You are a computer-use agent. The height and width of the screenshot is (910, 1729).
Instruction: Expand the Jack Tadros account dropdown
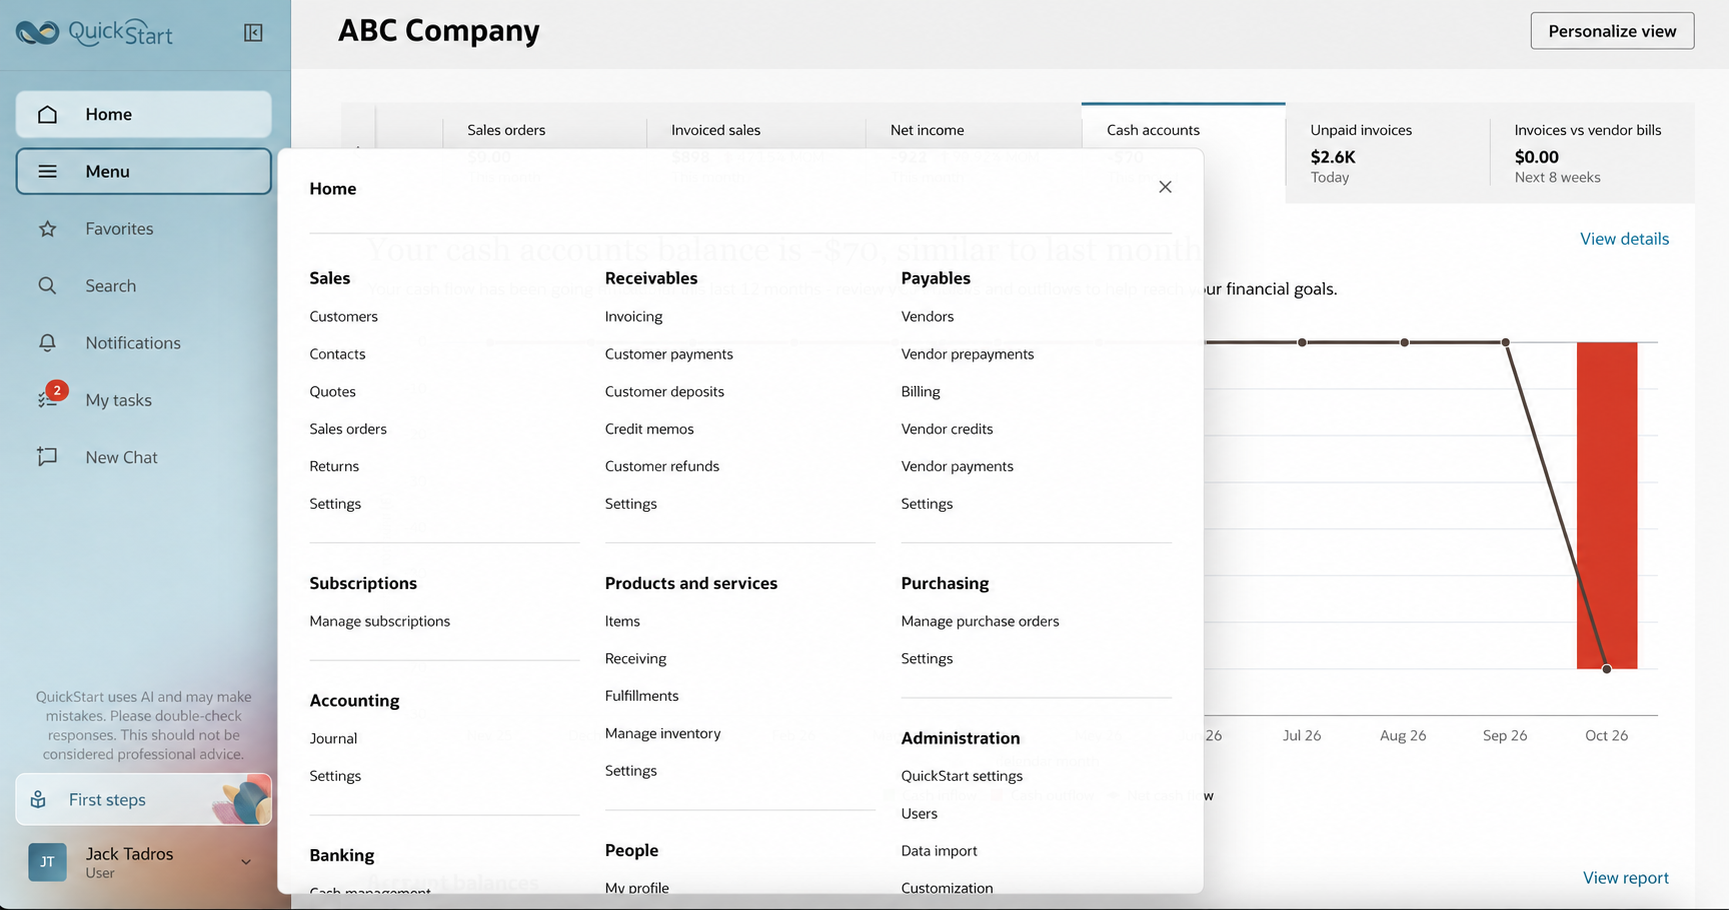coord(246,862)
